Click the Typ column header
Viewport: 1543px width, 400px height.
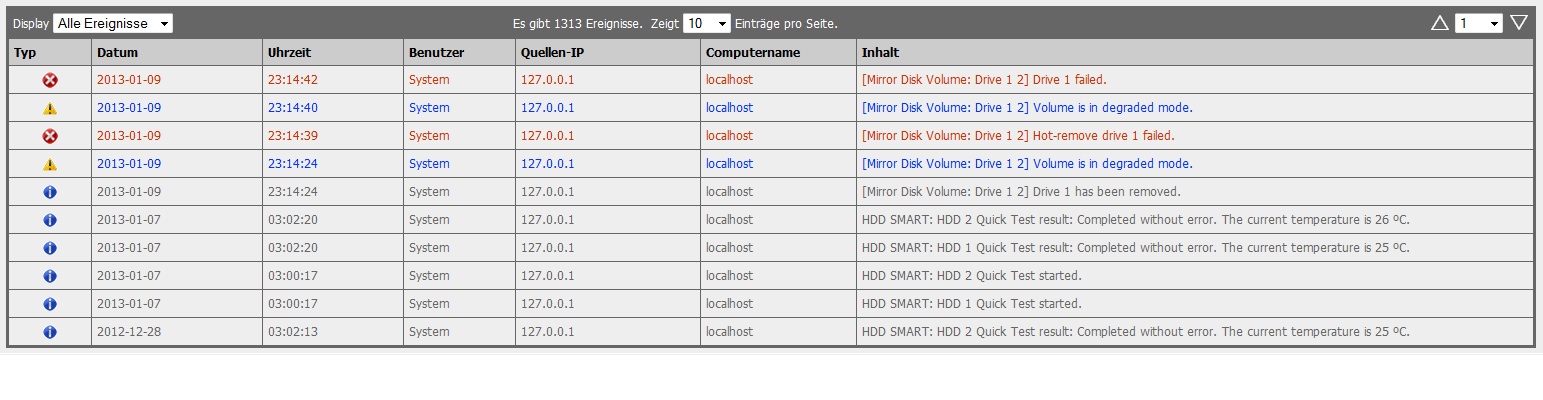24,52
